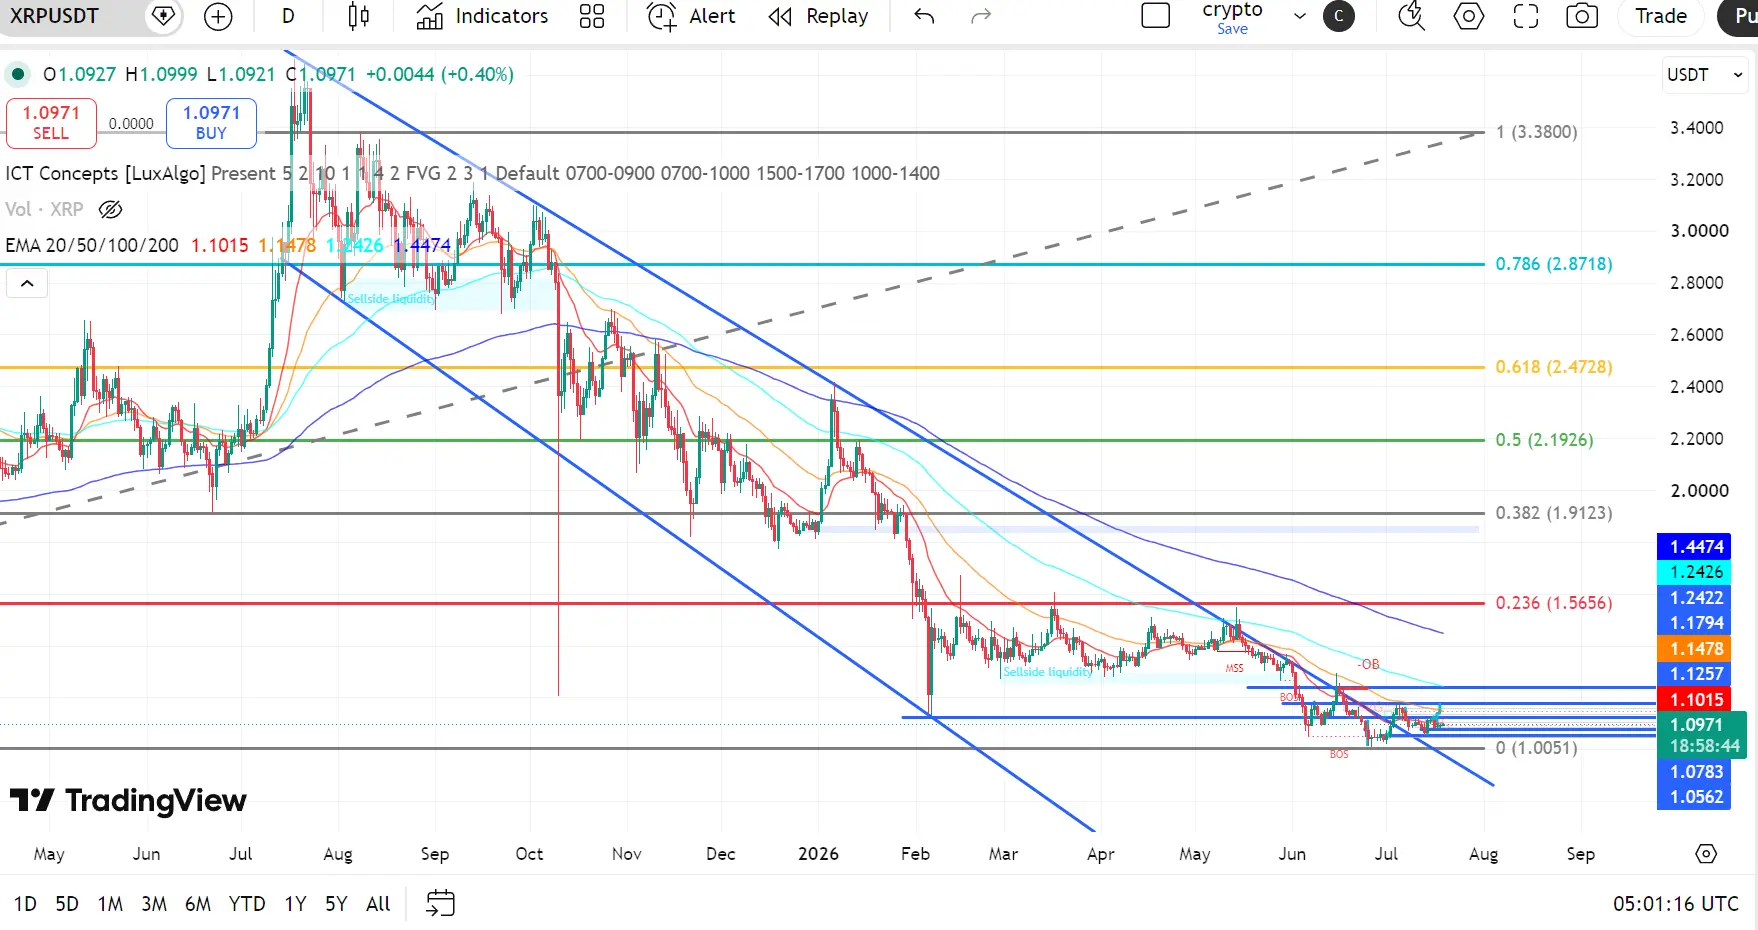This screenshot has height=930, width=1758.
Task: Undo the last chart action
Action: [x=924, y=16]
